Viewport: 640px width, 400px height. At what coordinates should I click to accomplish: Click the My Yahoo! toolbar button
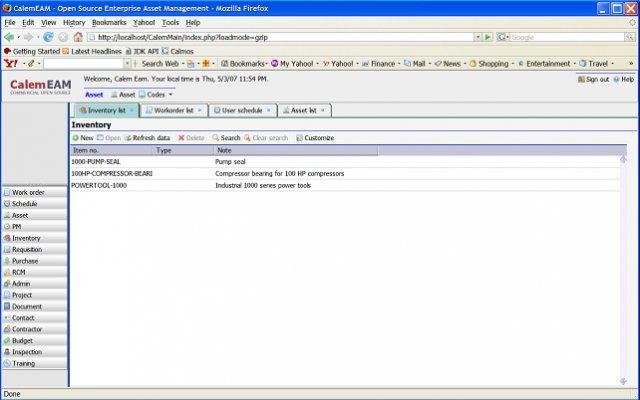[x=293, y=64]
